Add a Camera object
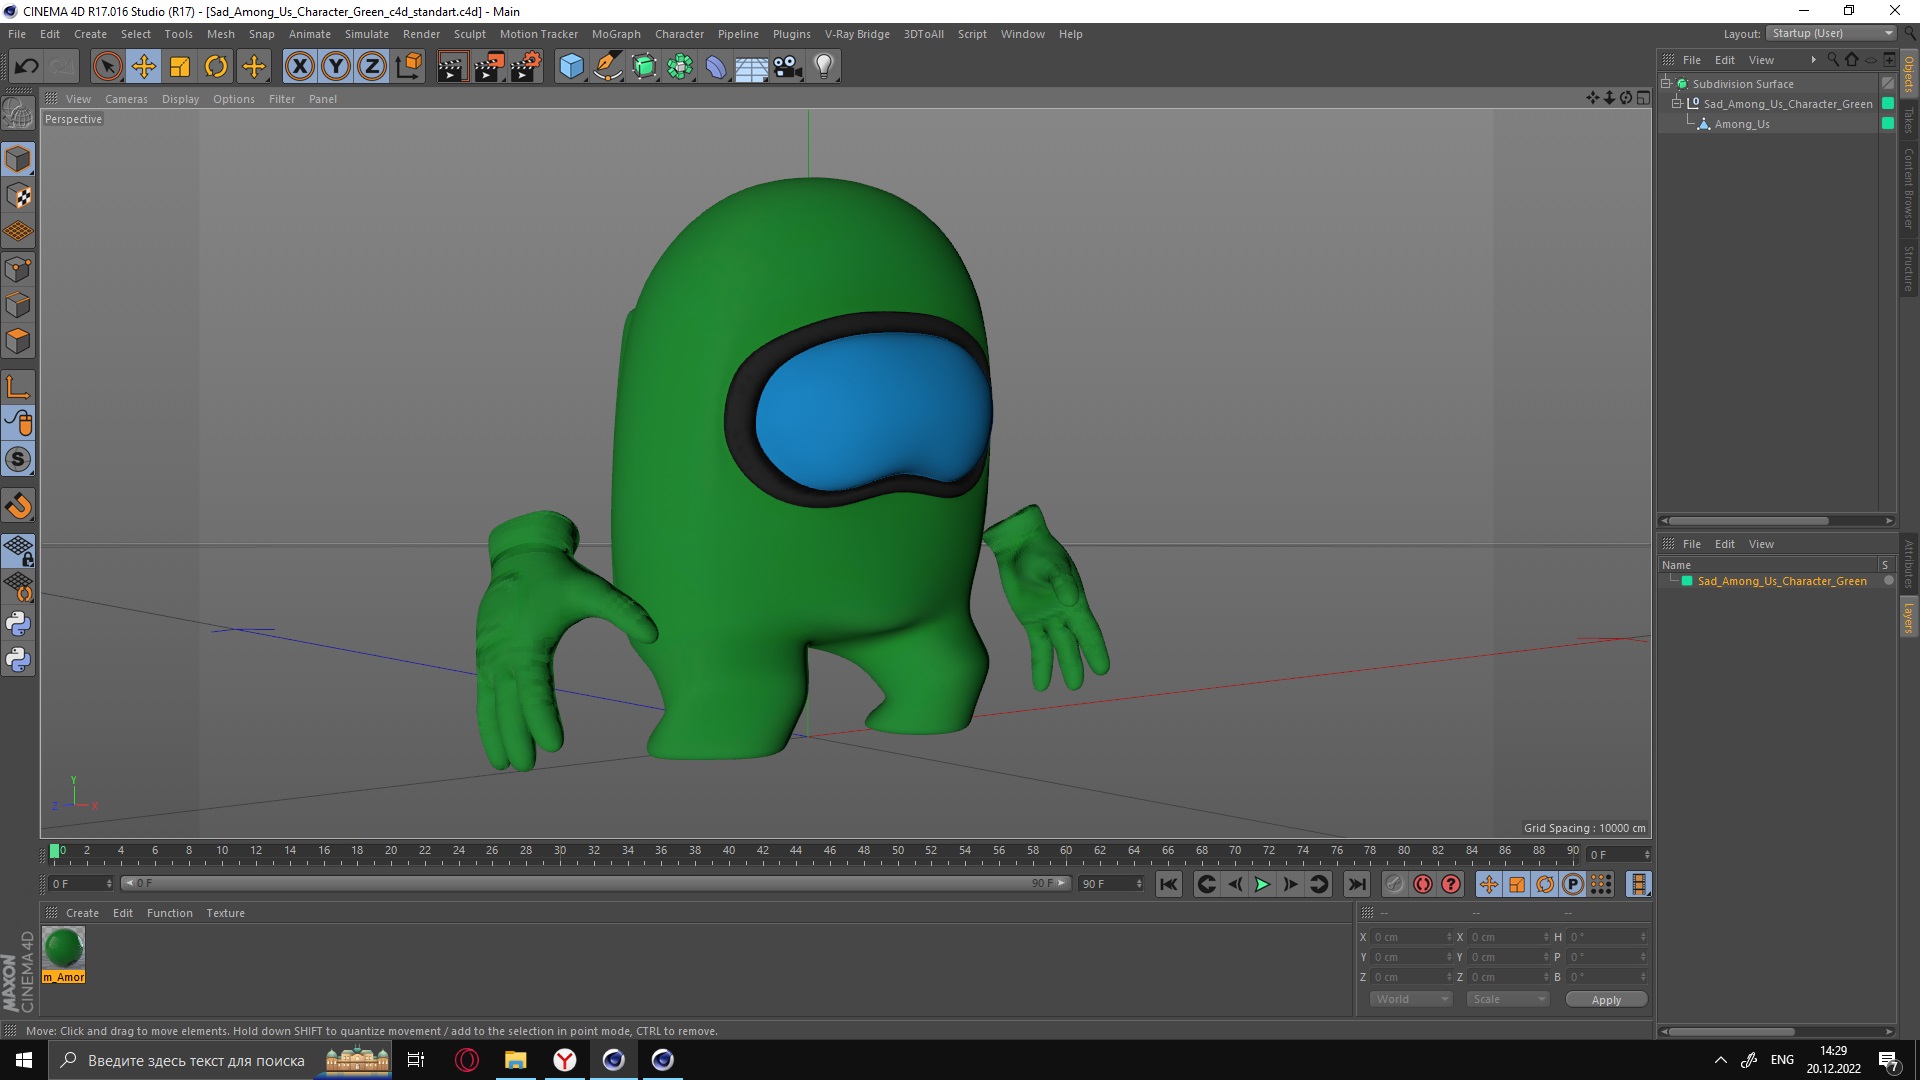This screenshot has height=1080, width=1920. pos(788,67)
